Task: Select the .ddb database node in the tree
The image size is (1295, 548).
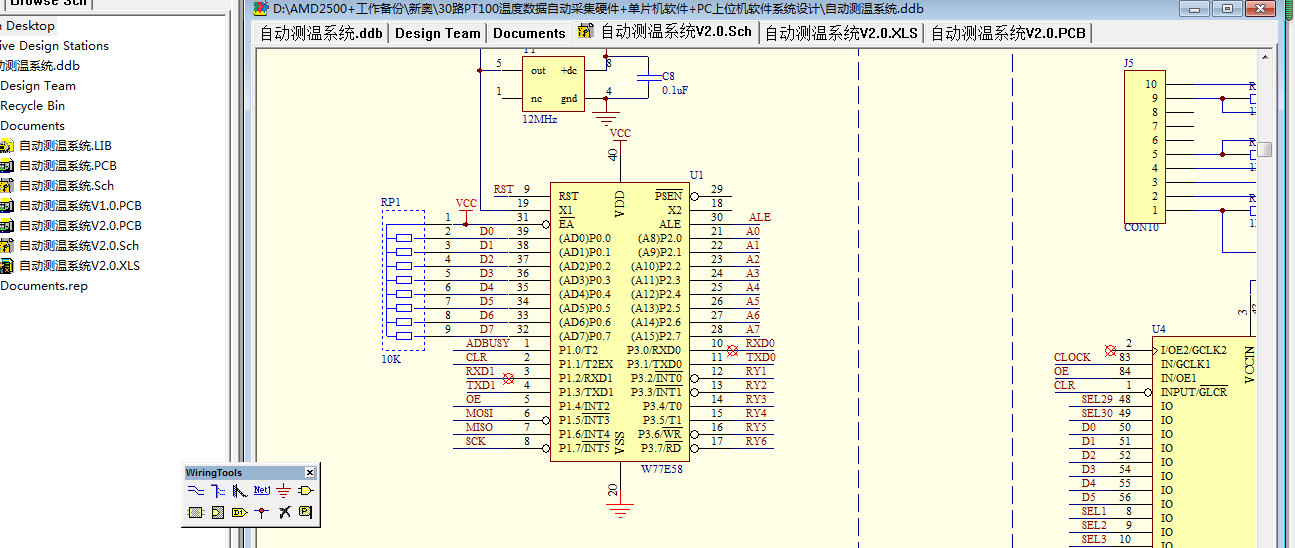Action: [40, 66]
